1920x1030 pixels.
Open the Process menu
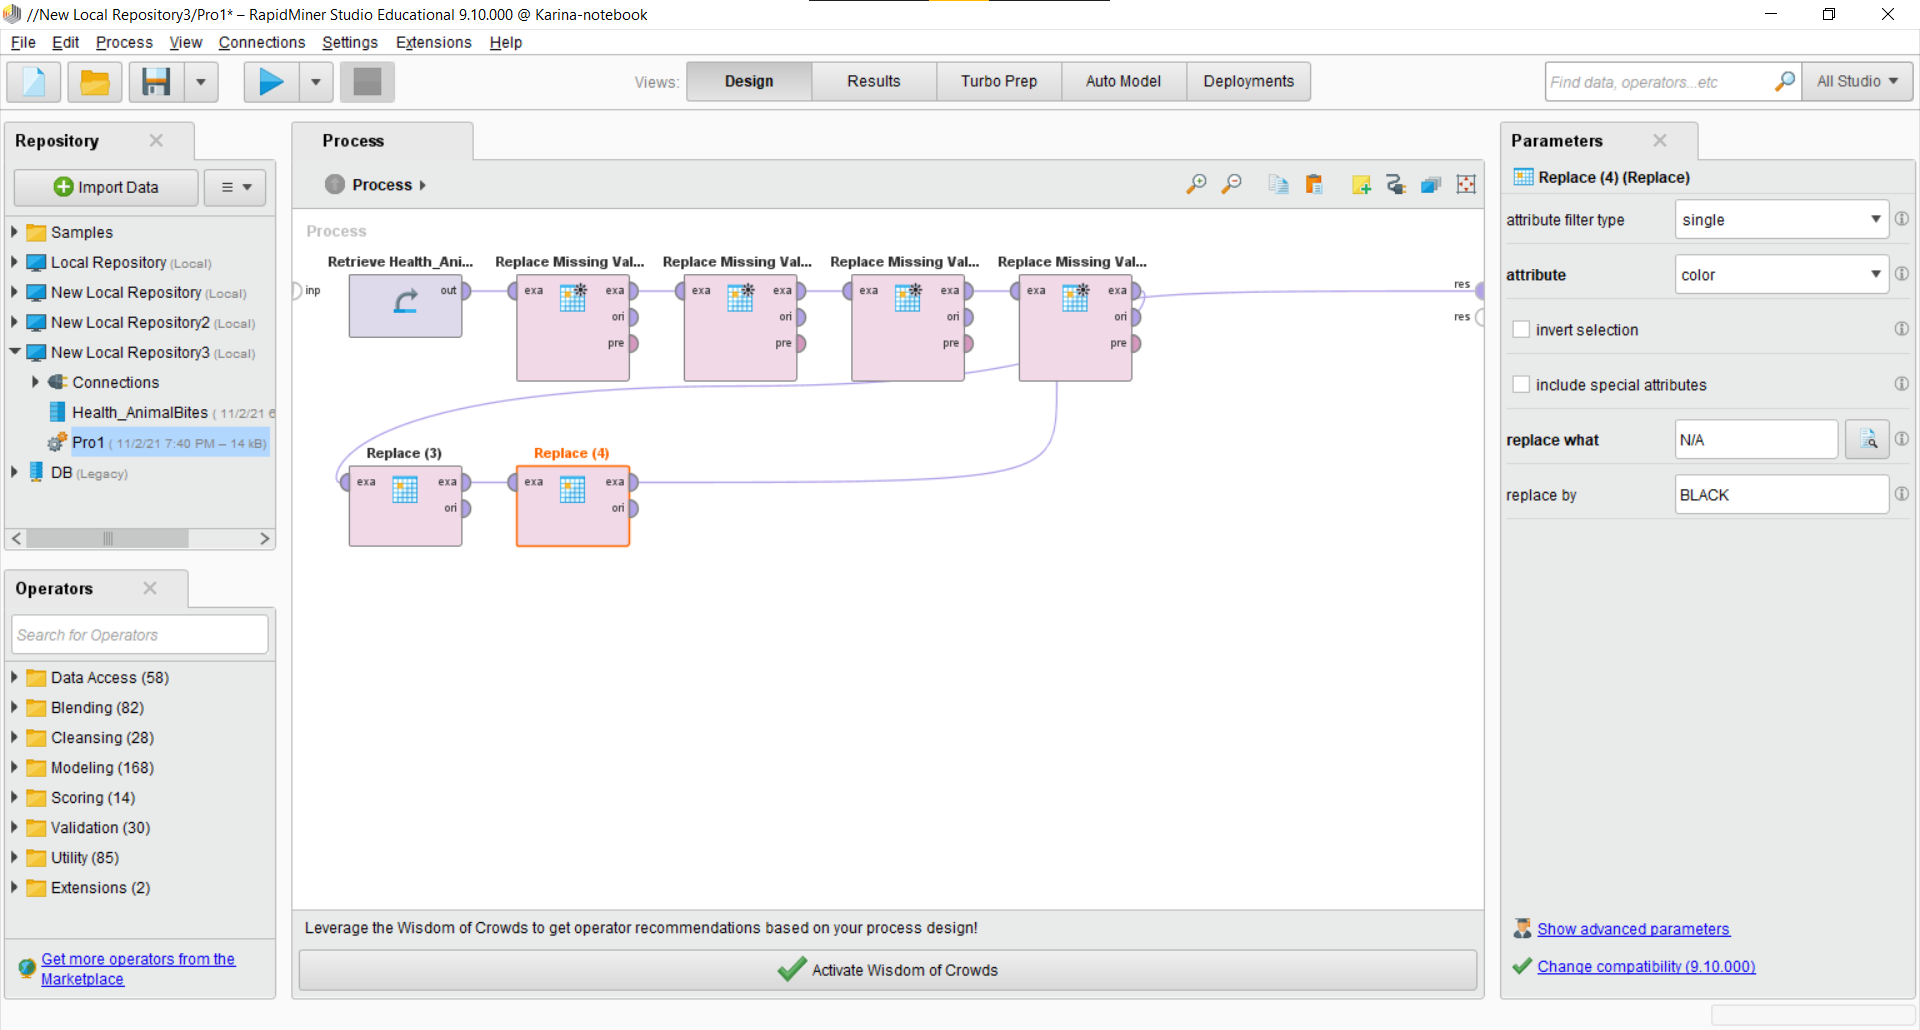[x=124, y=42]
